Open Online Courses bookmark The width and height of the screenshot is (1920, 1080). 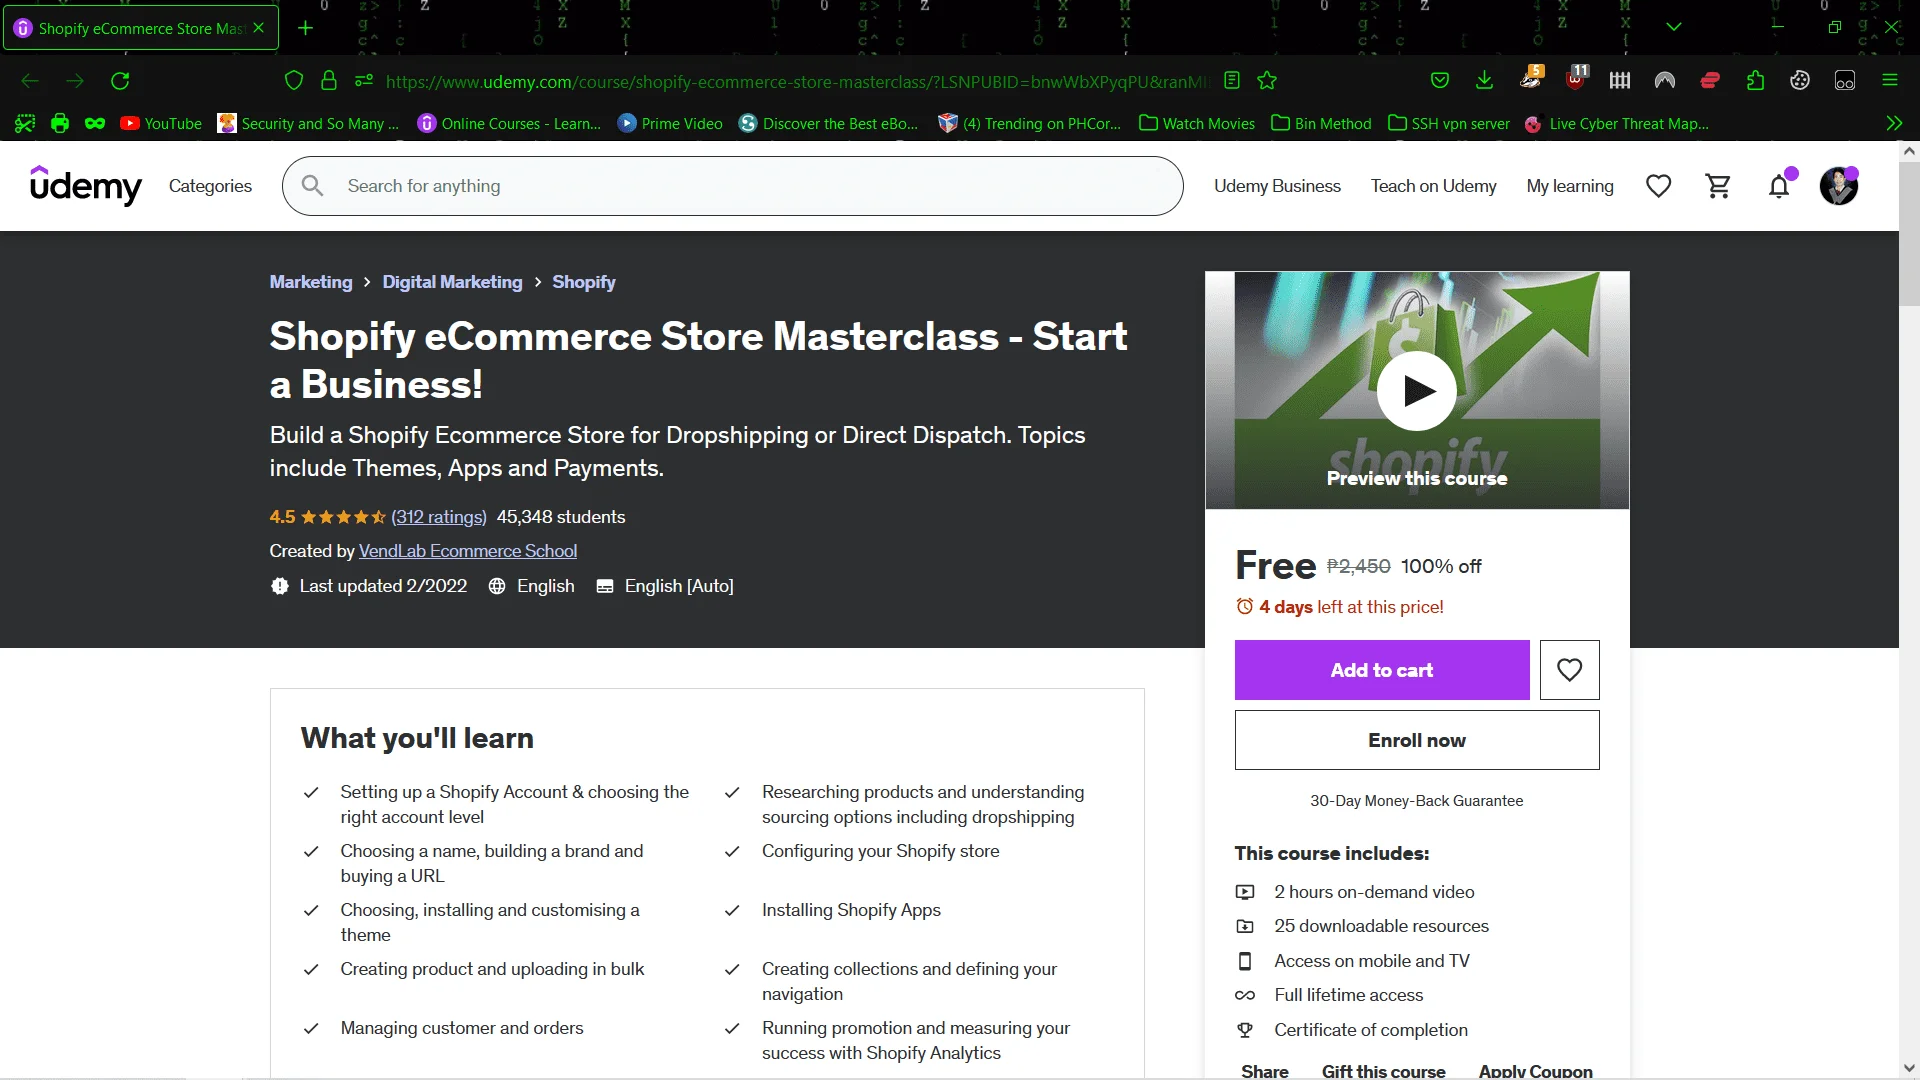coord(509,124)
